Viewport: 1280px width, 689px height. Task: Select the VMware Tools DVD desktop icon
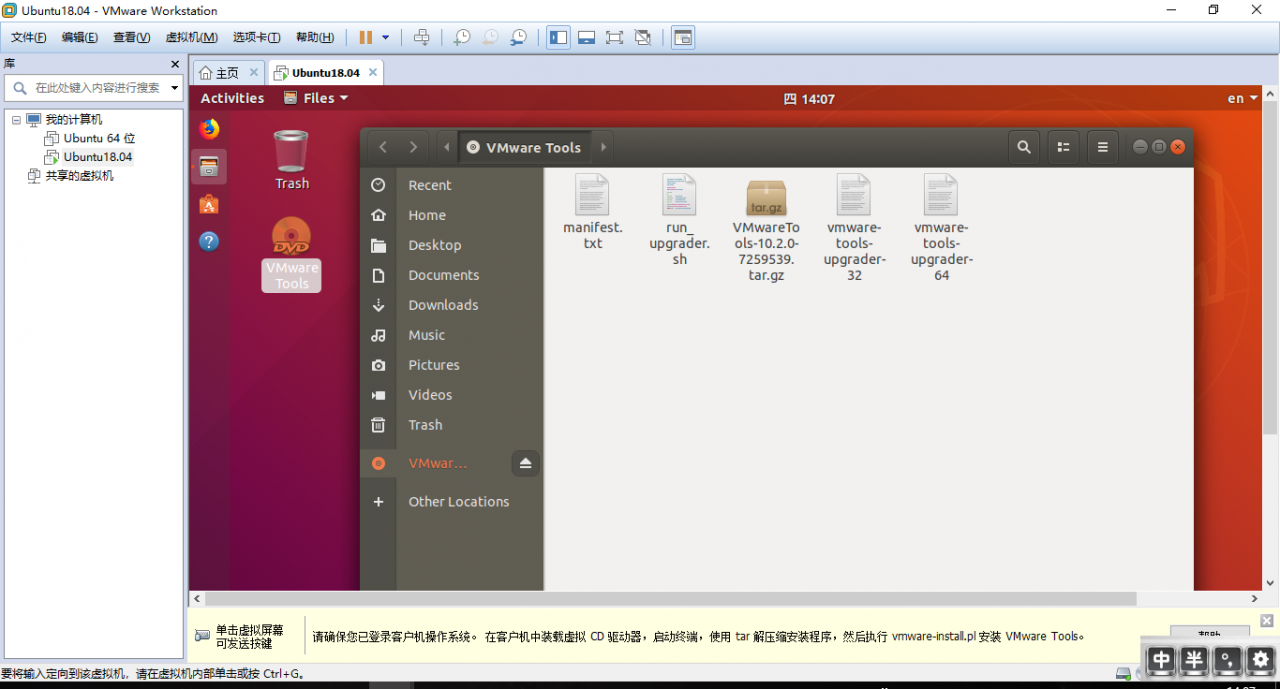(x=292, y=254)
